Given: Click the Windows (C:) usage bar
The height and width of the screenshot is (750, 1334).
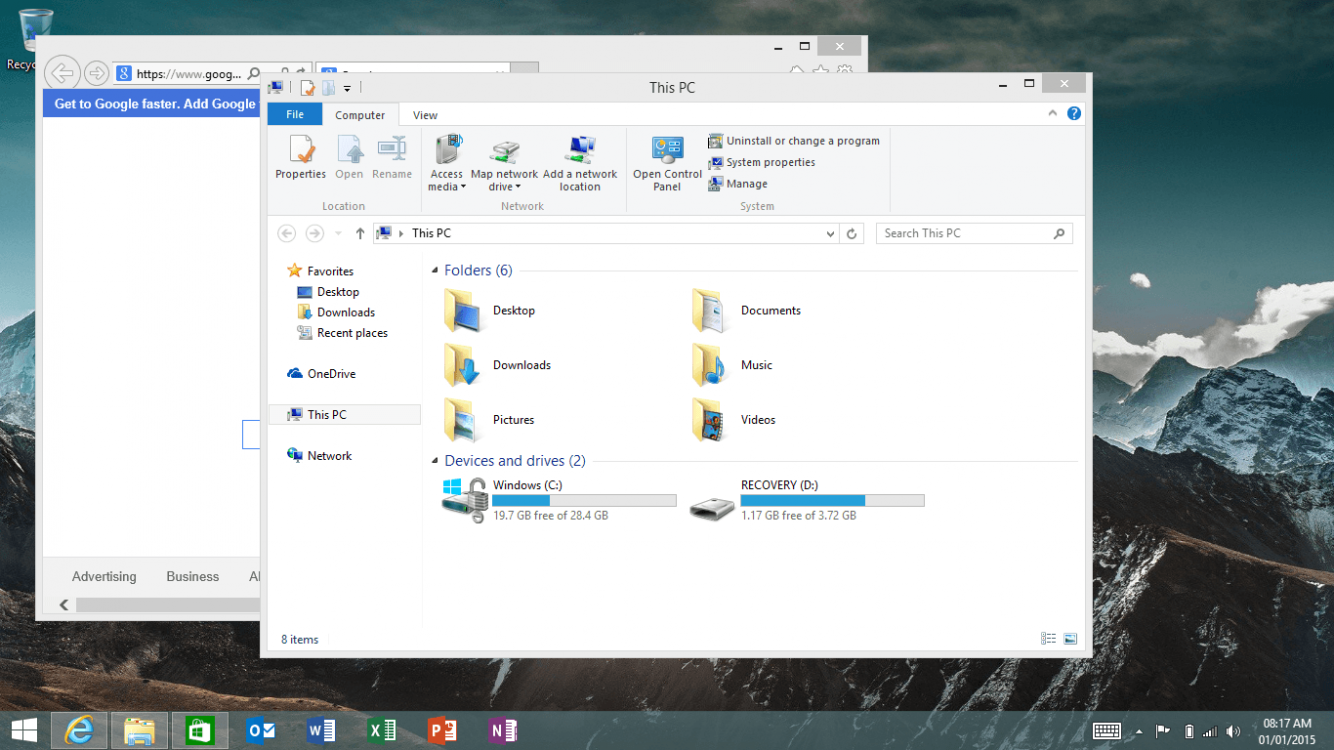Looking at the screenshot, I should pyautogui.click(x=584, y=500).
